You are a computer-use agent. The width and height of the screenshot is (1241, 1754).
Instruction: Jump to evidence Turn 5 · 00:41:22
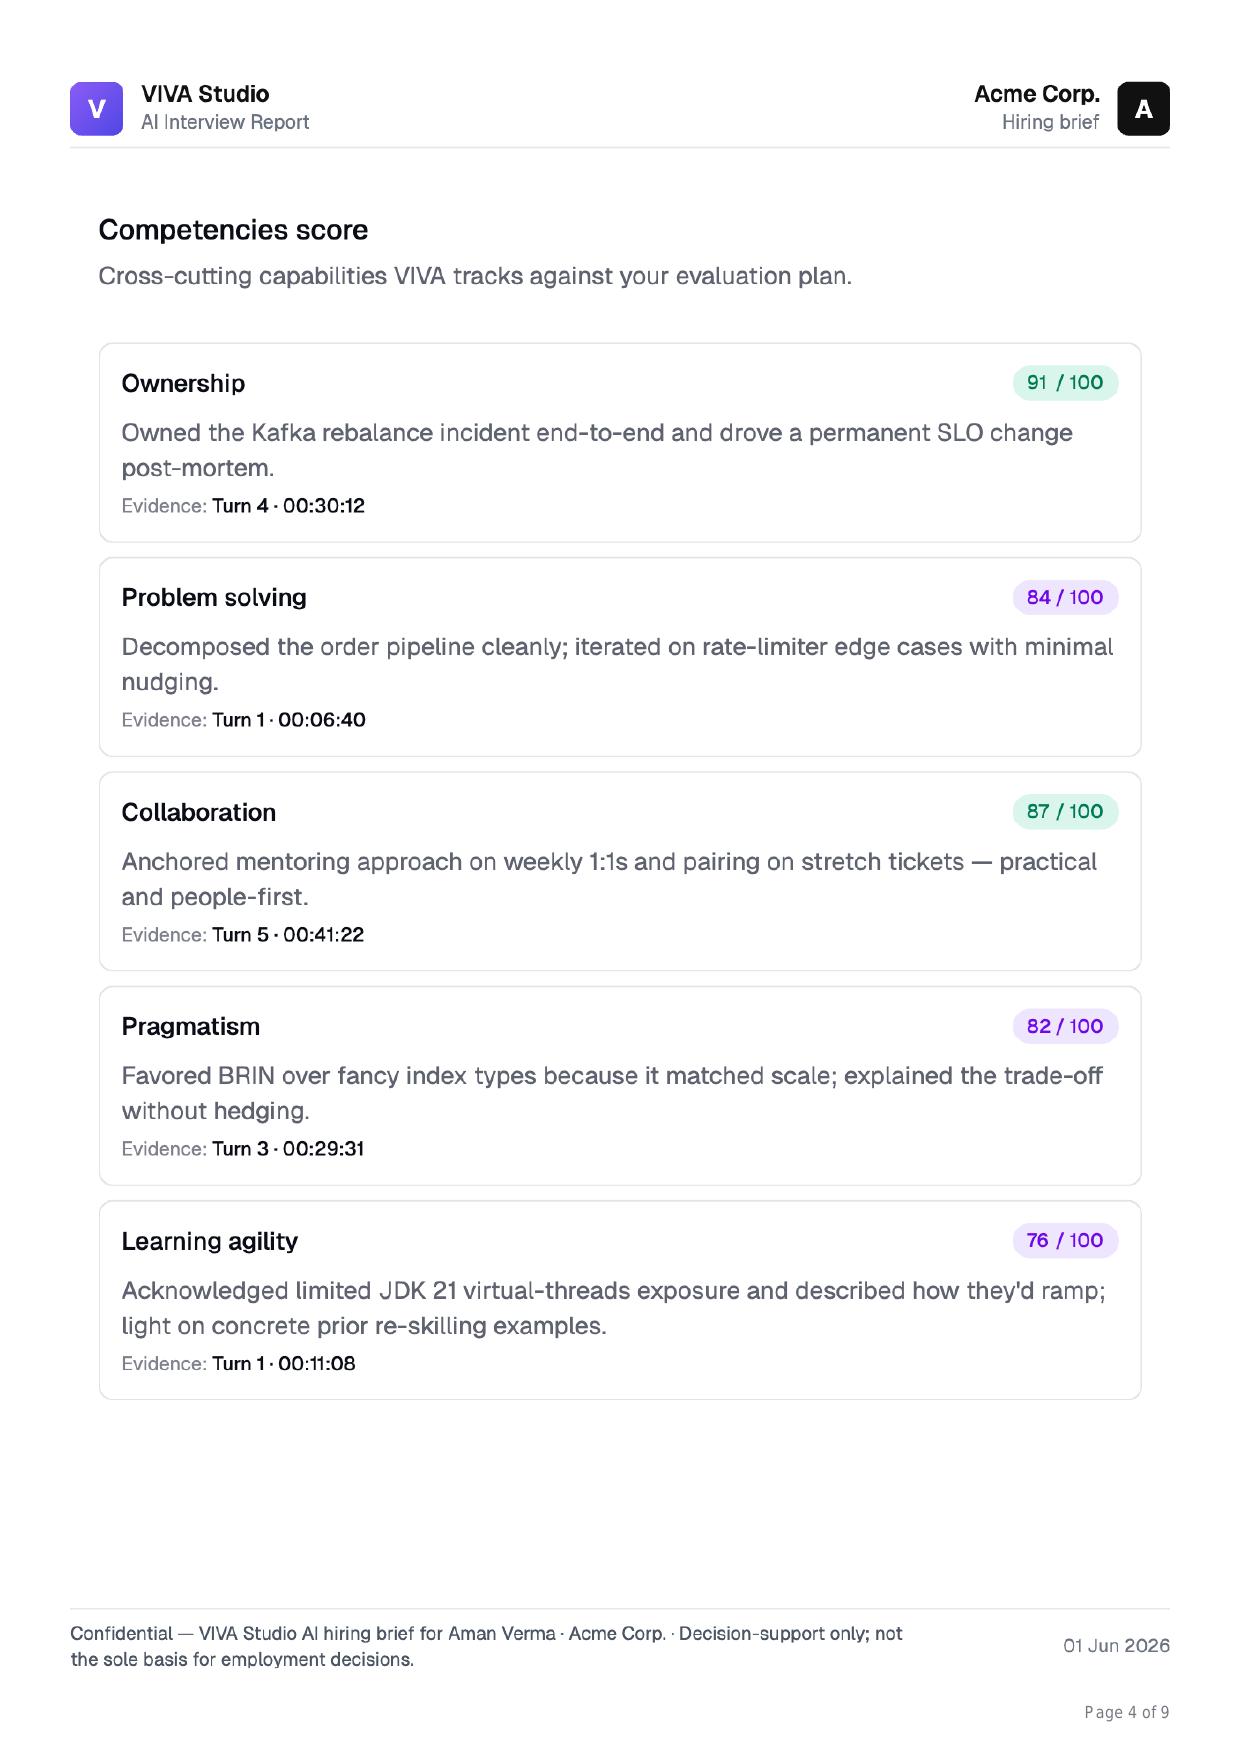(x=288, y=934)
